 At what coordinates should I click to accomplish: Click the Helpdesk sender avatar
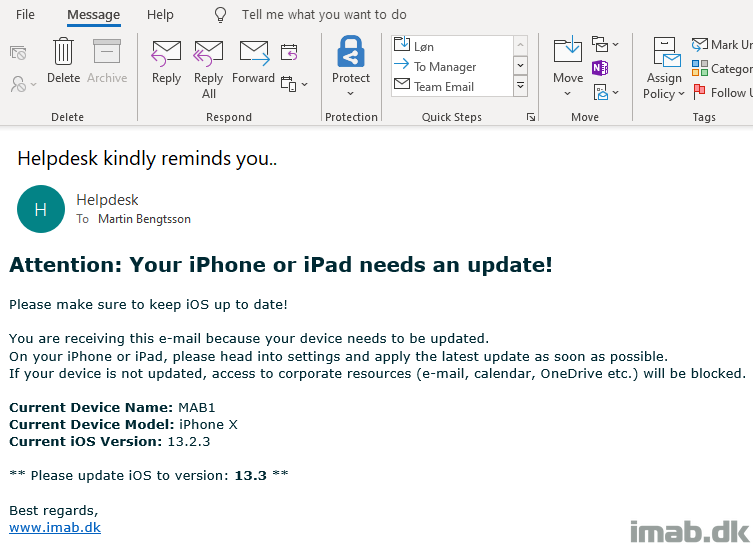(x=41, y=209)
